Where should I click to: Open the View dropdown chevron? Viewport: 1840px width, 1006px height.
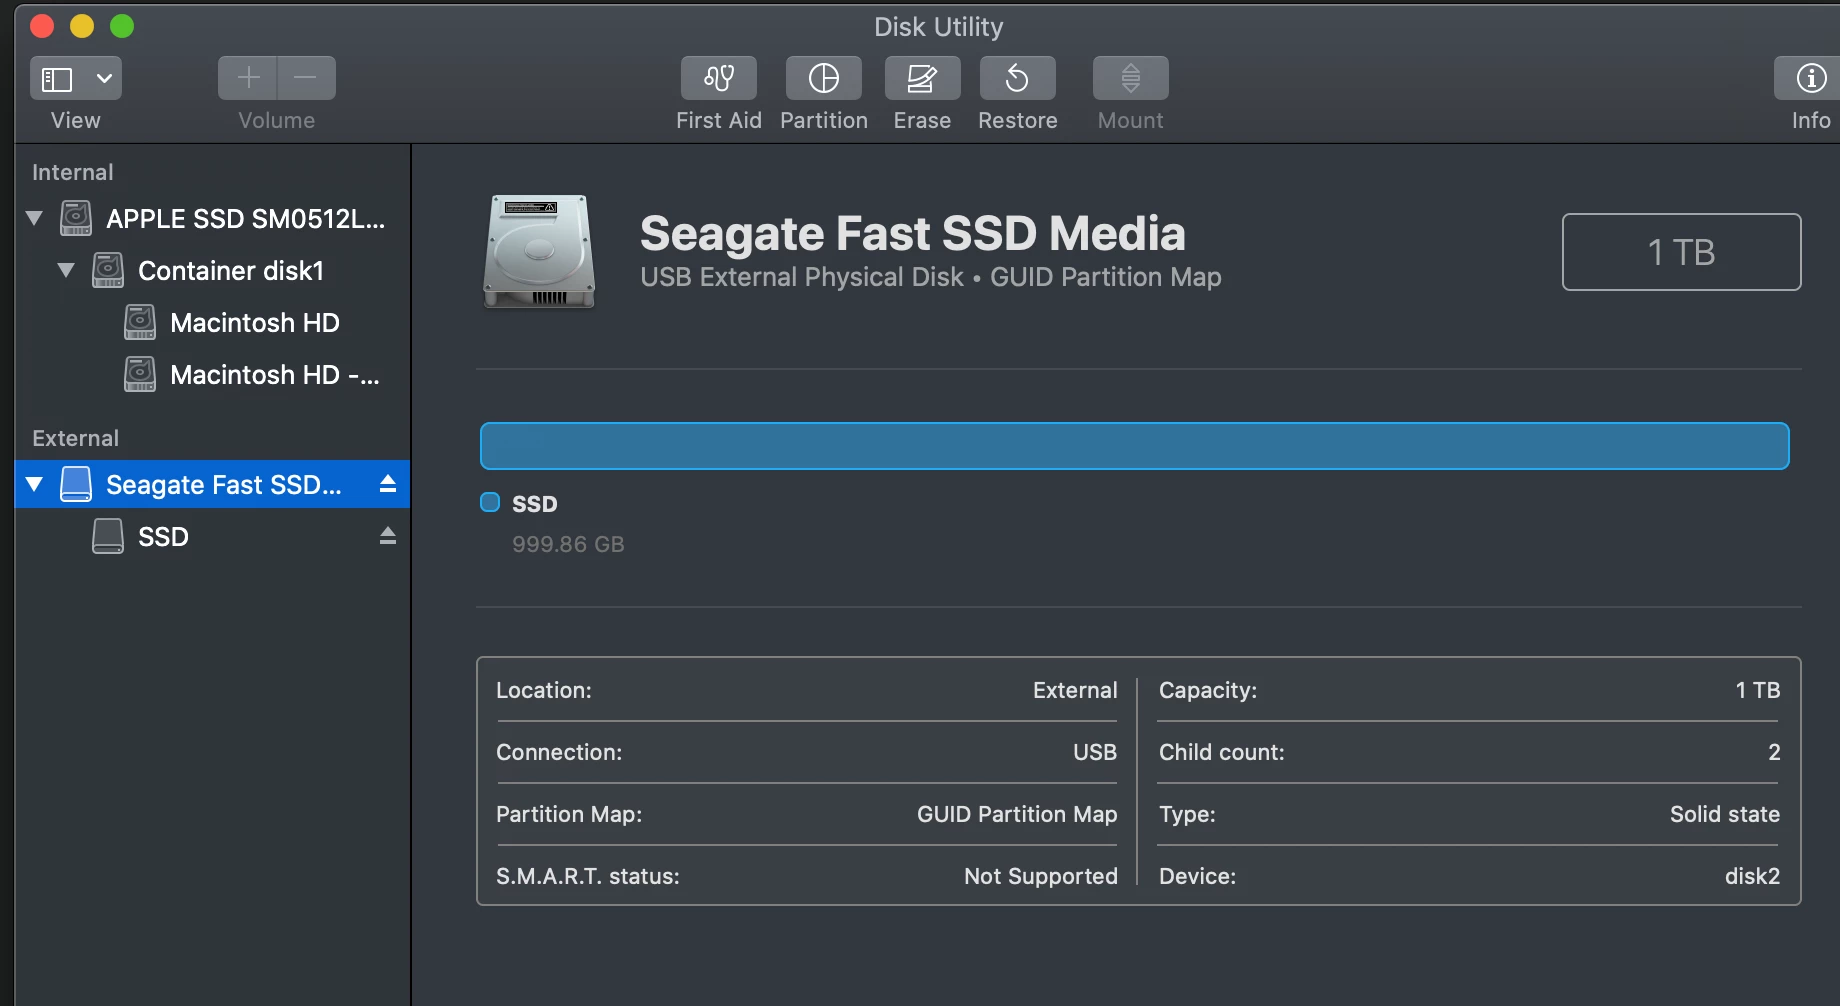pos(104,78)
